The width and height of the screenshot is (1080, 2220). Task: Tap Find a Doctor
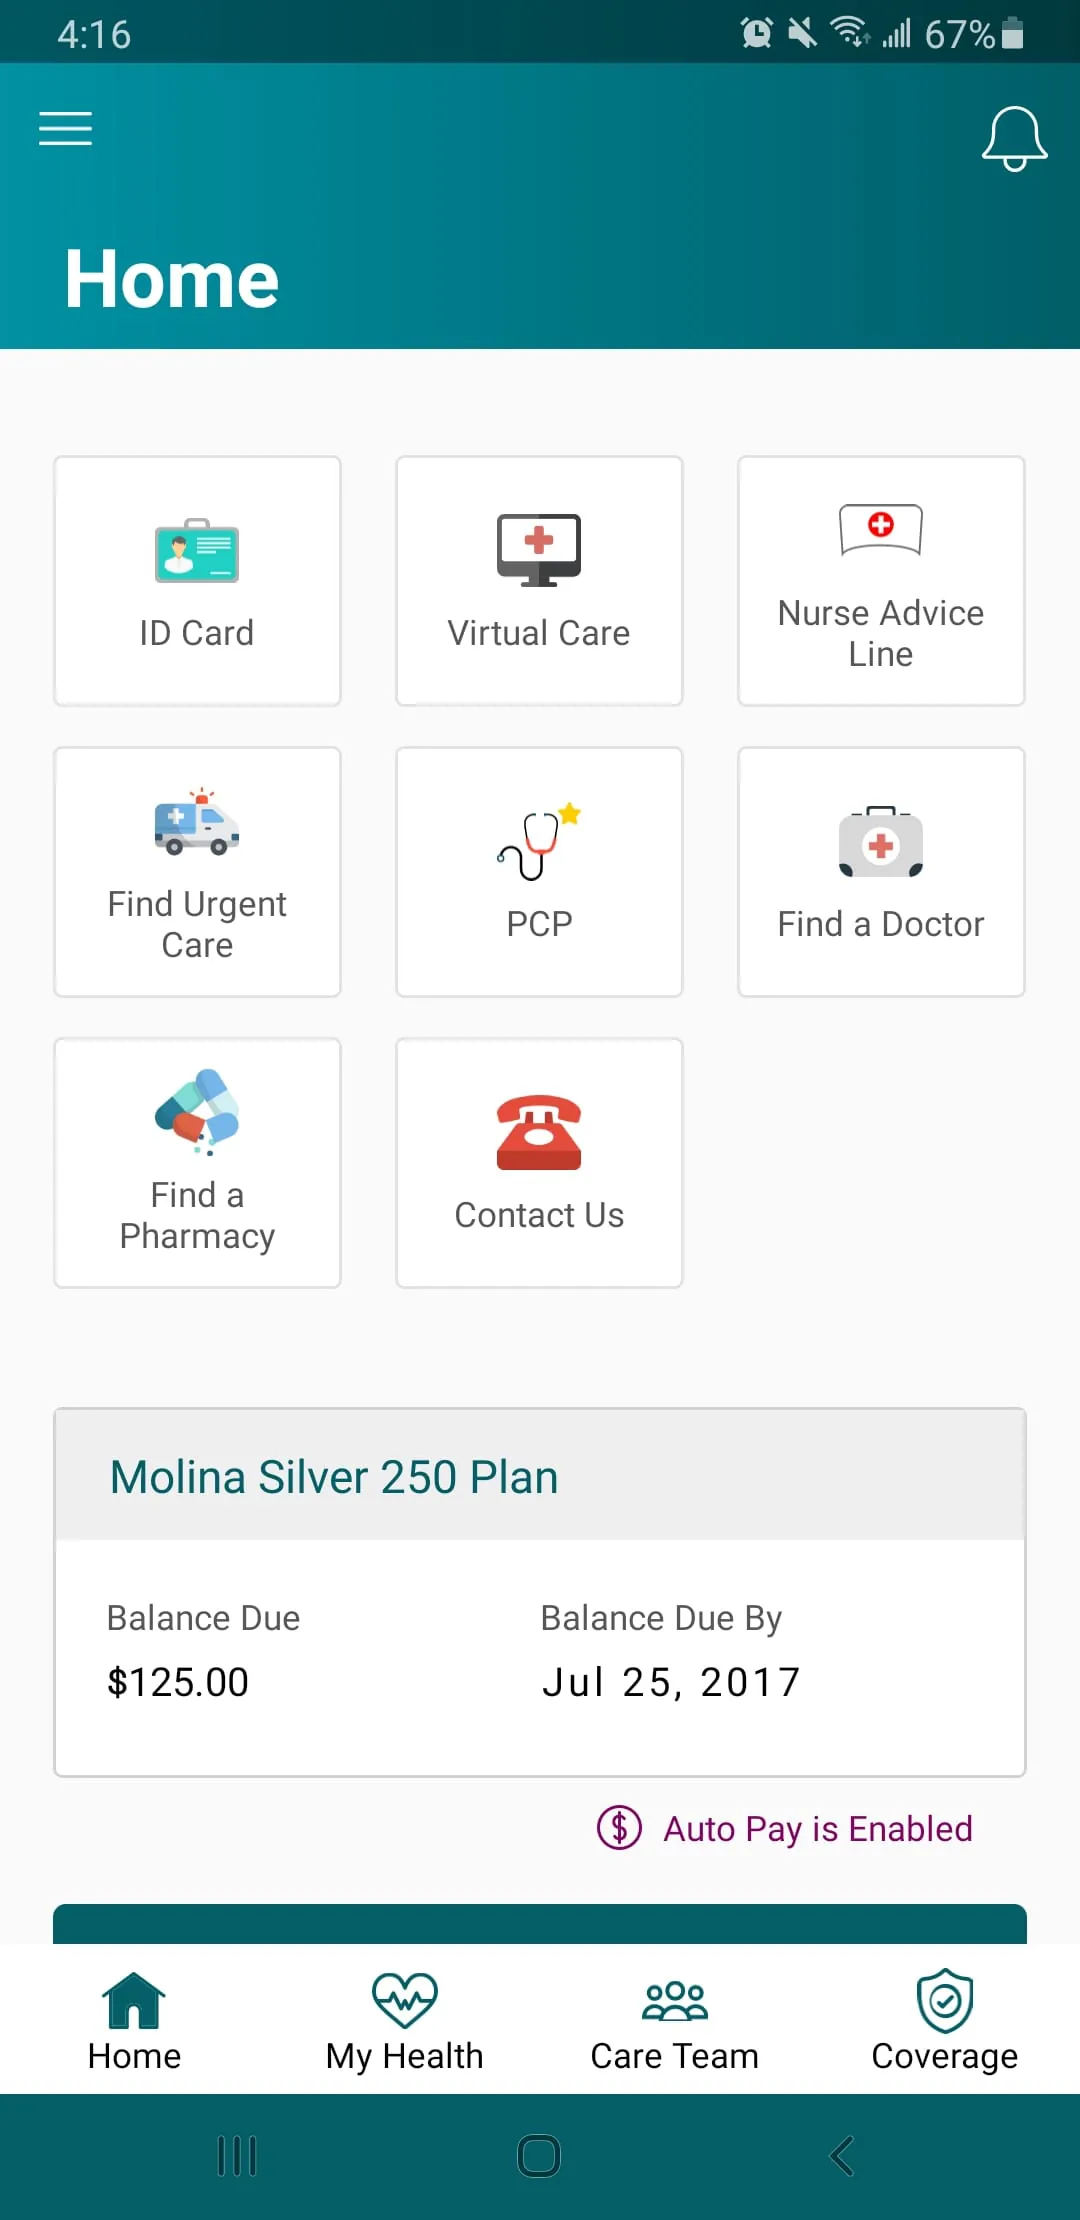pos(881,872)
